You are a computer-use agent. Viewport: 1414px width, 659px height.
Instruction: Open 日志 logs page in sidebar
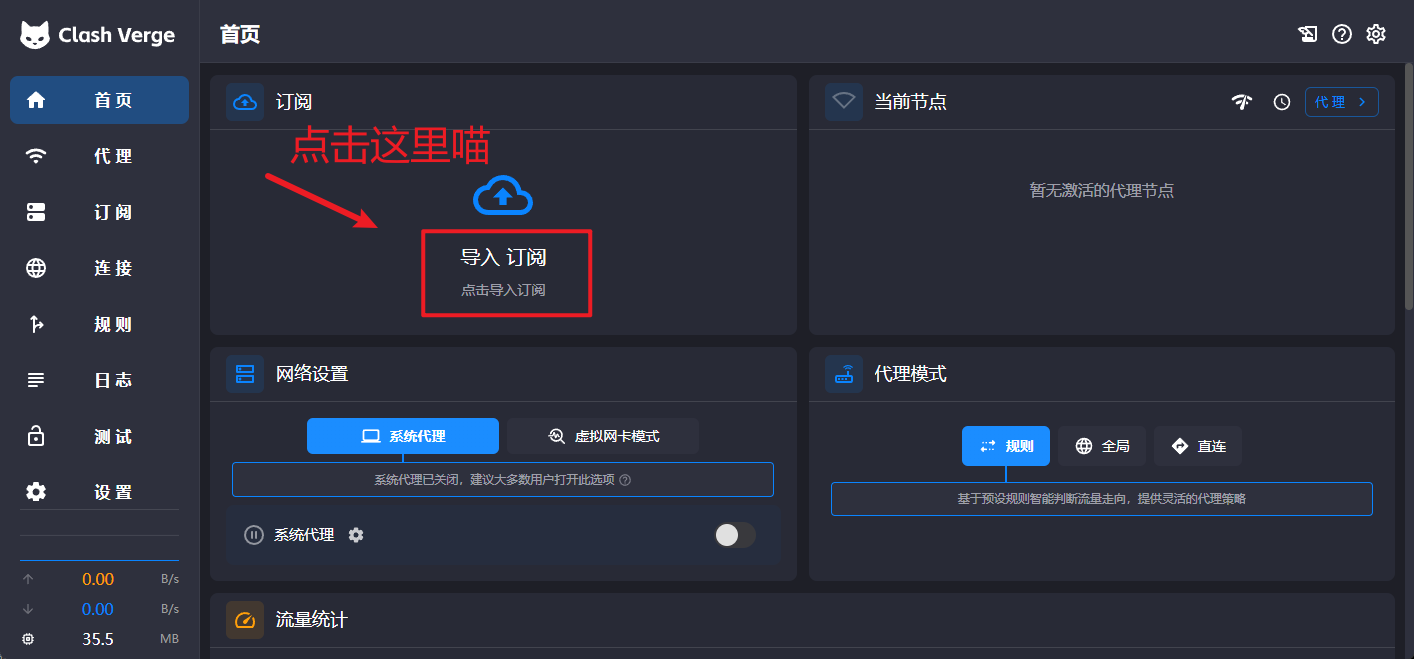pyautogui.click(x=99, y=380)
